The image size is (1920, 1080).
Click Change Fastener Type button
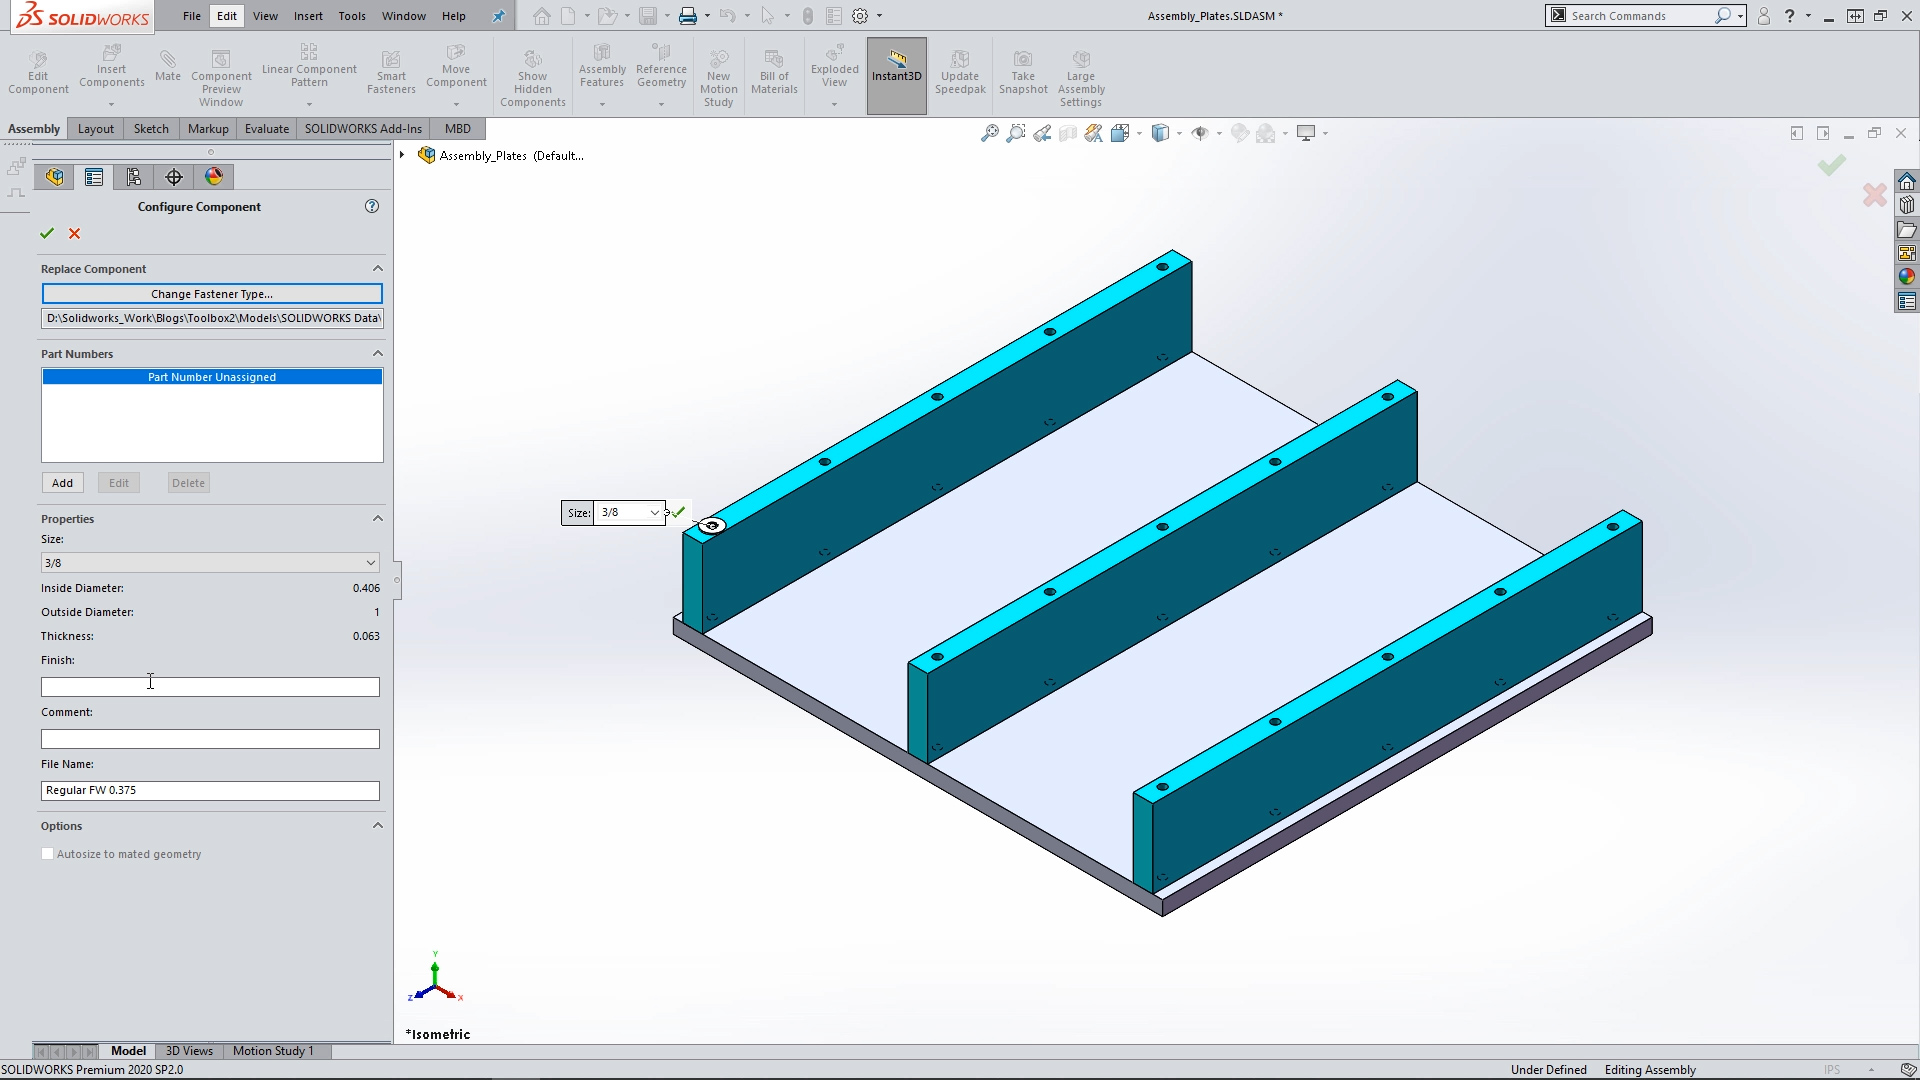(x=212, y=294)
